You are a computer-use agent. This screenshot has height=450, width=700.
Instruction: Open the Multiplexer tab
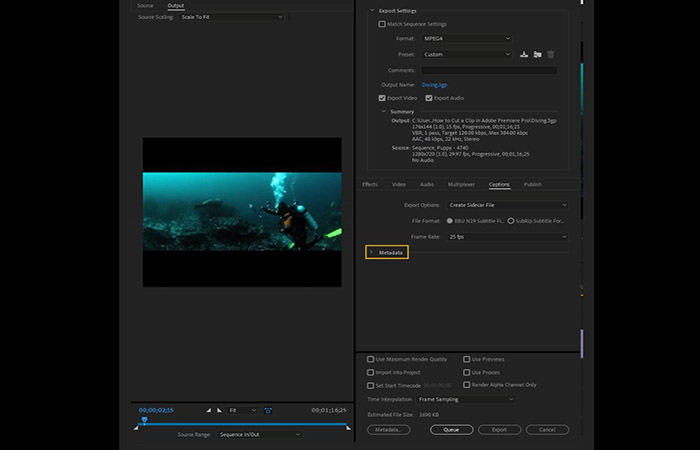pos(461,184)
